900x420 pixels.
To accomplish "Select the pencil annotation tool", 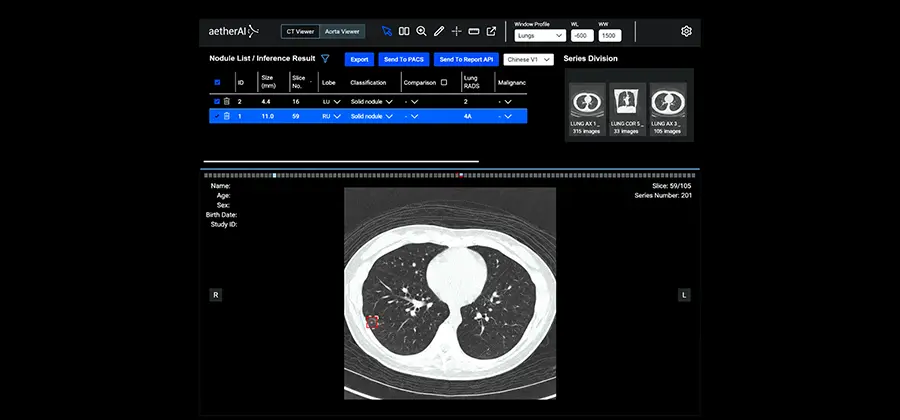I will coord(439,31).
